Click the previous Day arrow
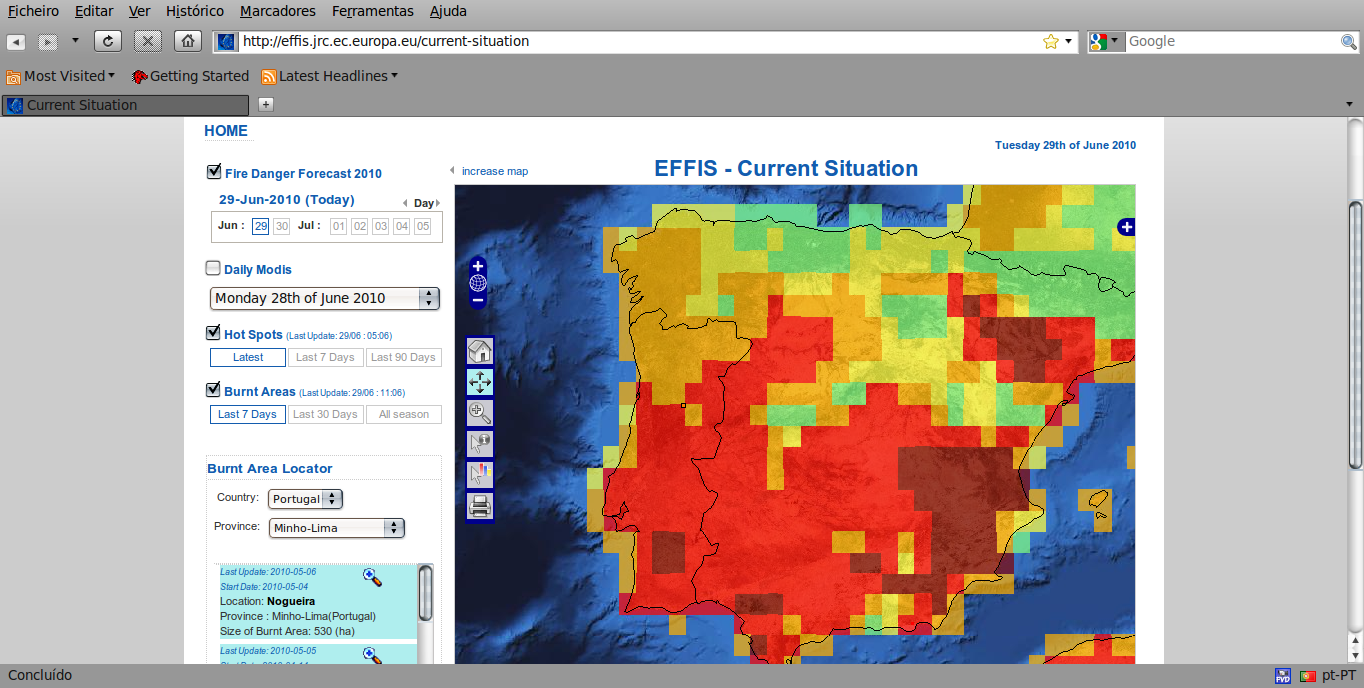The width and height of the screenshot is (1364, 688). pos(405,203)
